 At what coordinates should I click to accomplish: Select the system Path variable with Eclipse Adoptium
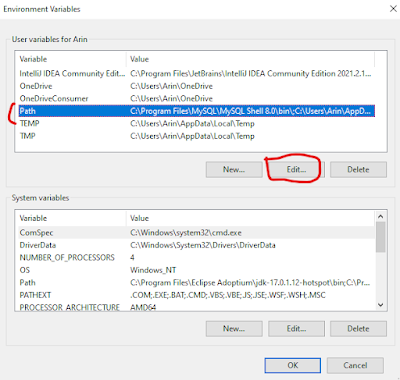click(x=197, y=283)
